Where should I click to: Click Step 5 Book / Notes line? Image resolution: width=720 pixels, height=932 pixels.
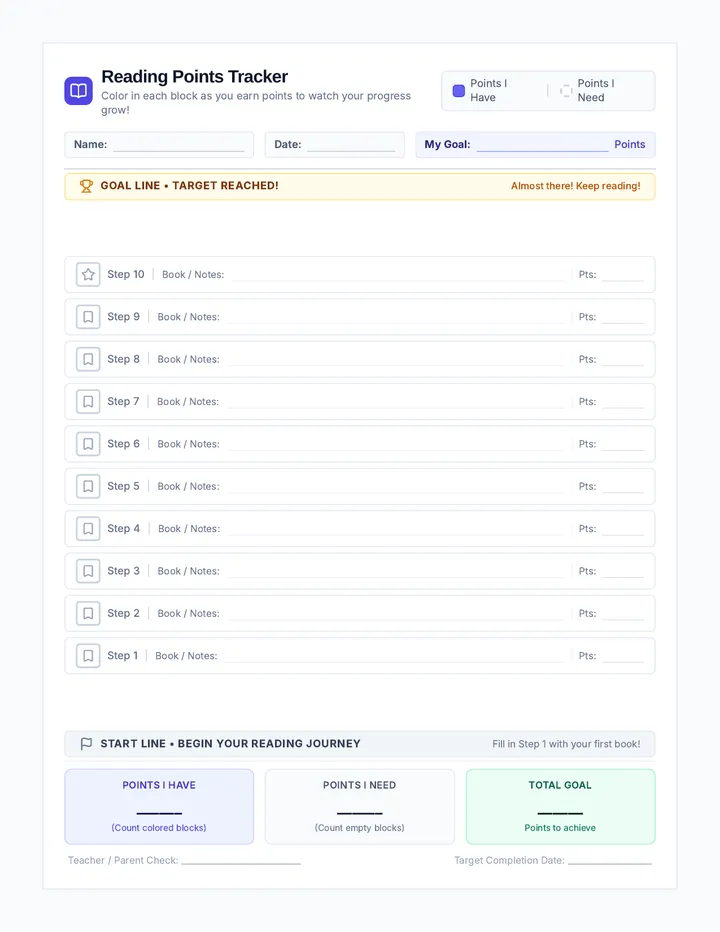pos(395,487)
